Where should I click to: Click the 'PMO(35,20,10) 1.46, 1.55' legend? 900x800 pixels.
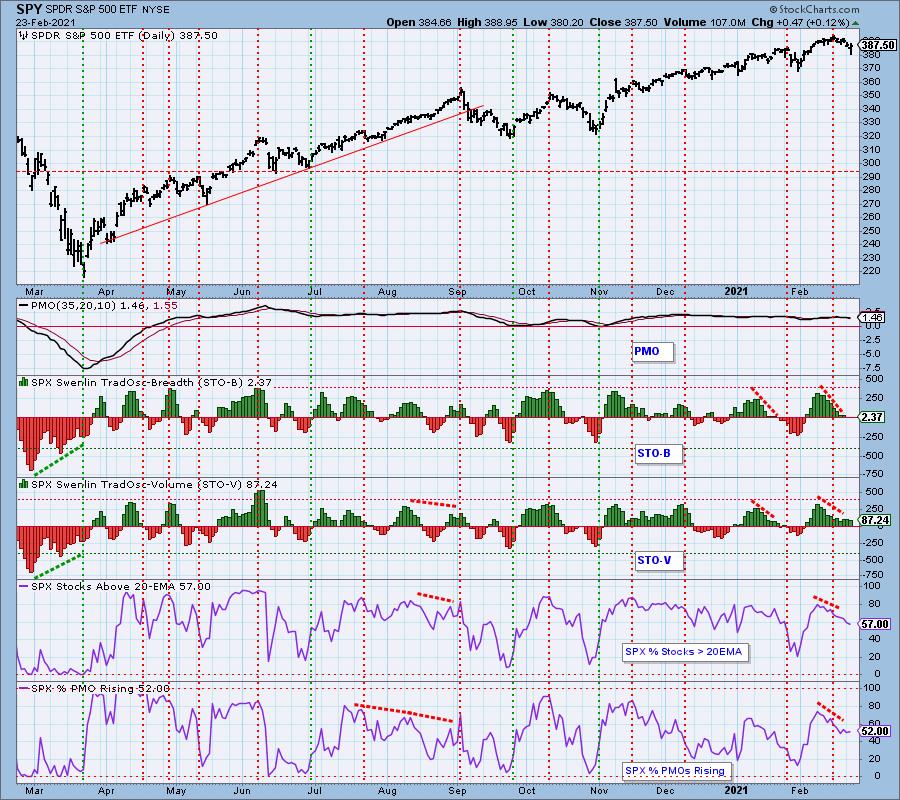104,306
